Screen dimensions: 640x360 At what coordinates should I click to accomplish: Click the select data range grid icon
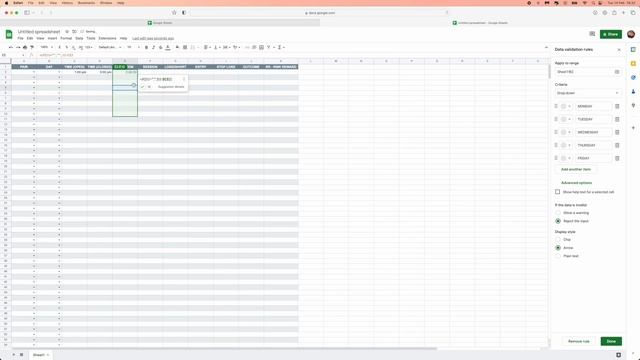point(617,72)
